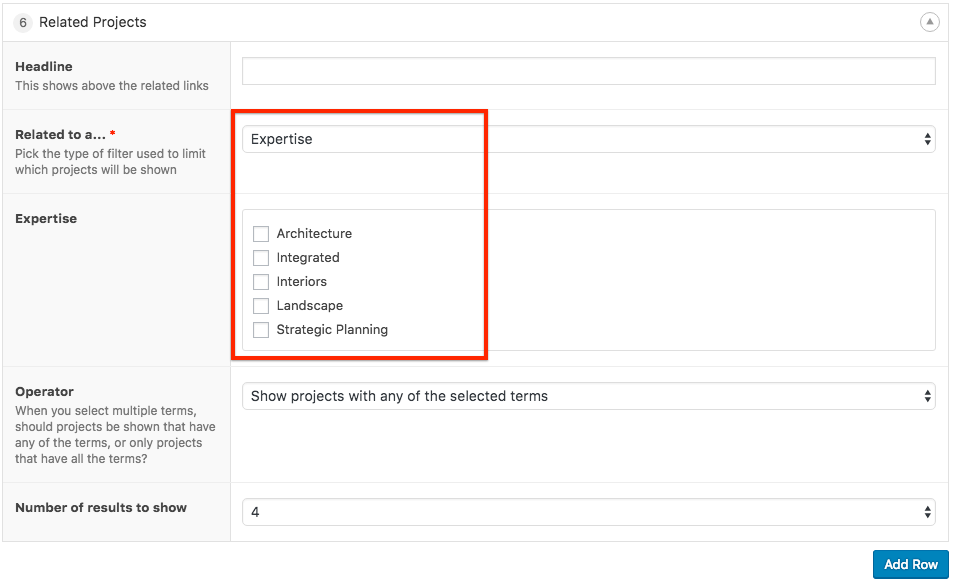Screen dimensions: 954x585
Task: Click the 'Strategic Planning' label text
Action: click(x=332, y=330)
